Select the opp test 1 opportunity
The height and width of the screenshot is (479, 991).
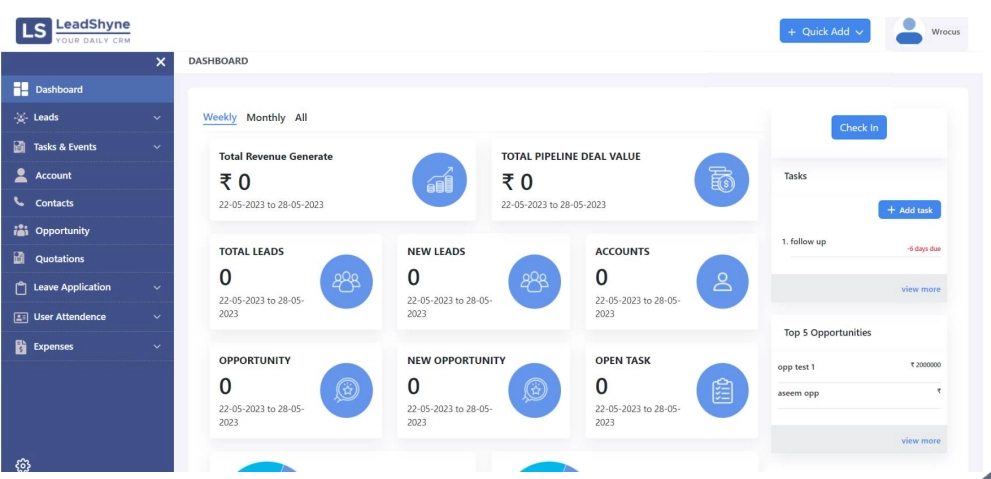point(796,367)
